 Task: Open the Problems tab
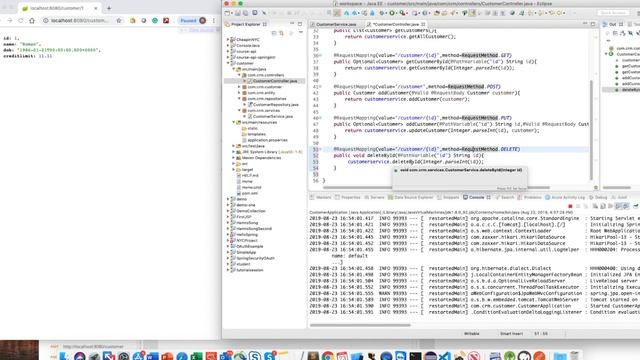(x=529, y=197)
